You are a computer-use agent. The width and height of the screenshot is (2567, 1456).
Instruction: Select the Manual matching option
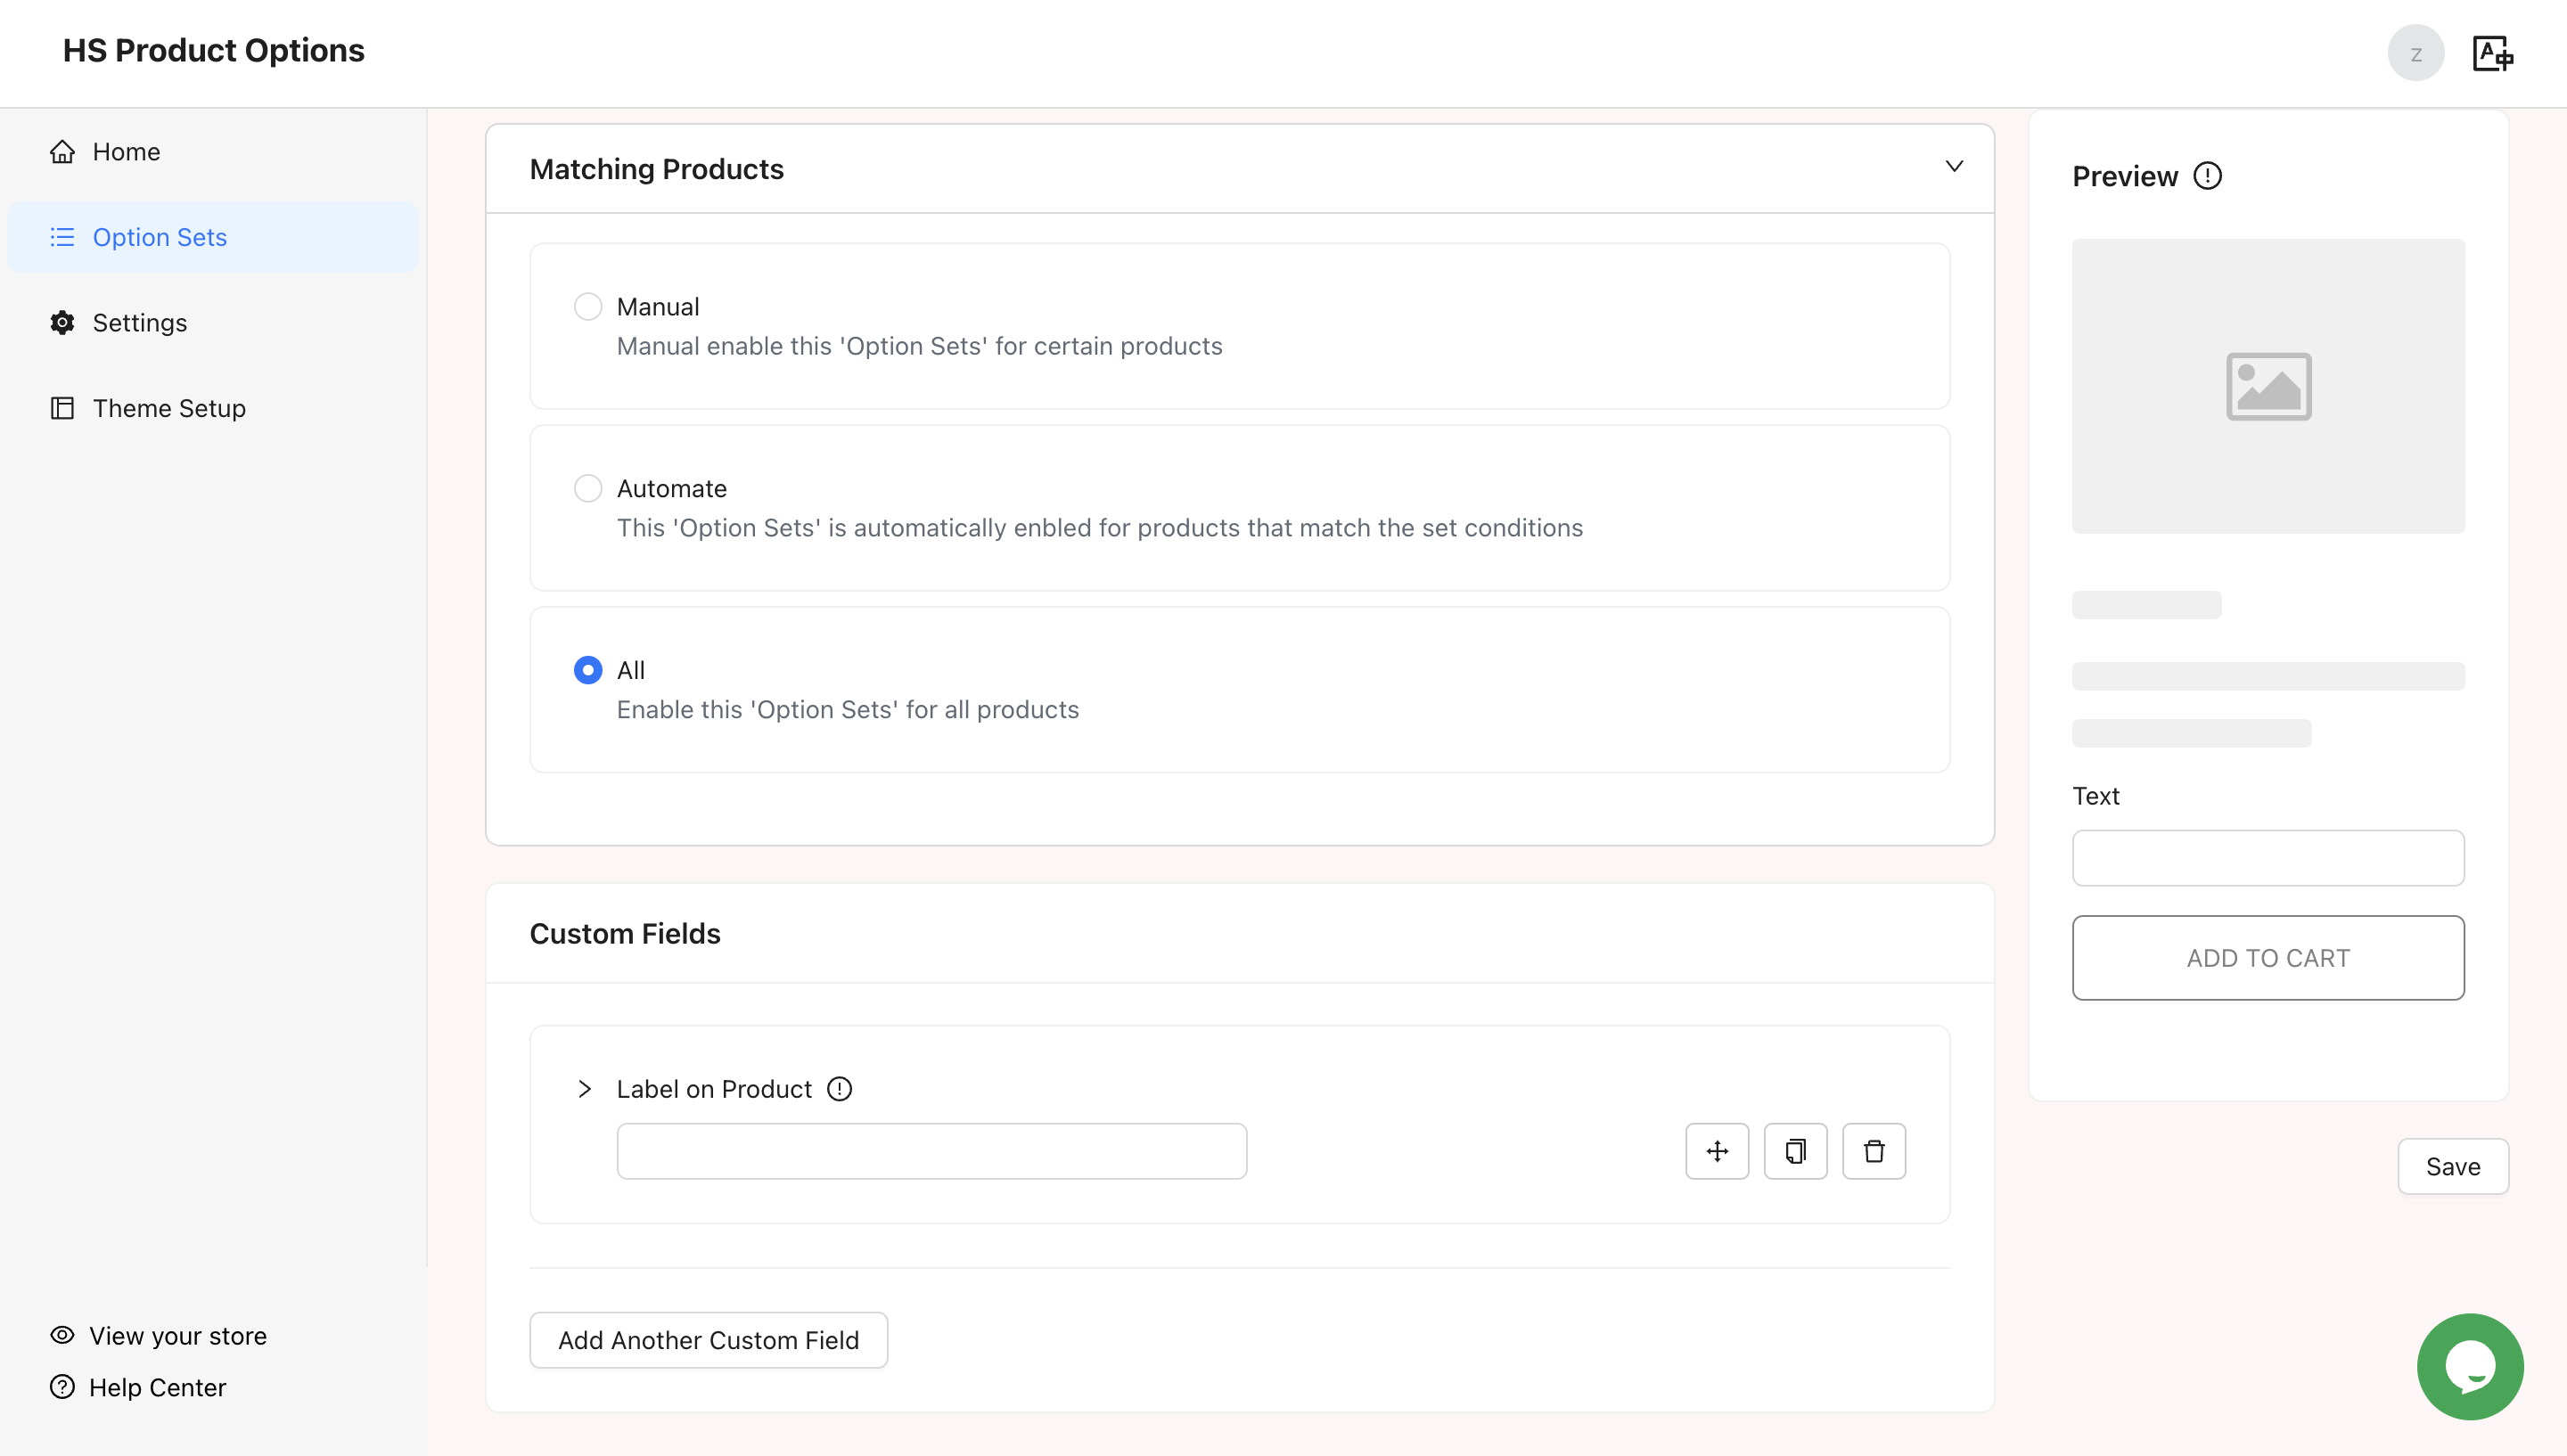pos(587,307)
